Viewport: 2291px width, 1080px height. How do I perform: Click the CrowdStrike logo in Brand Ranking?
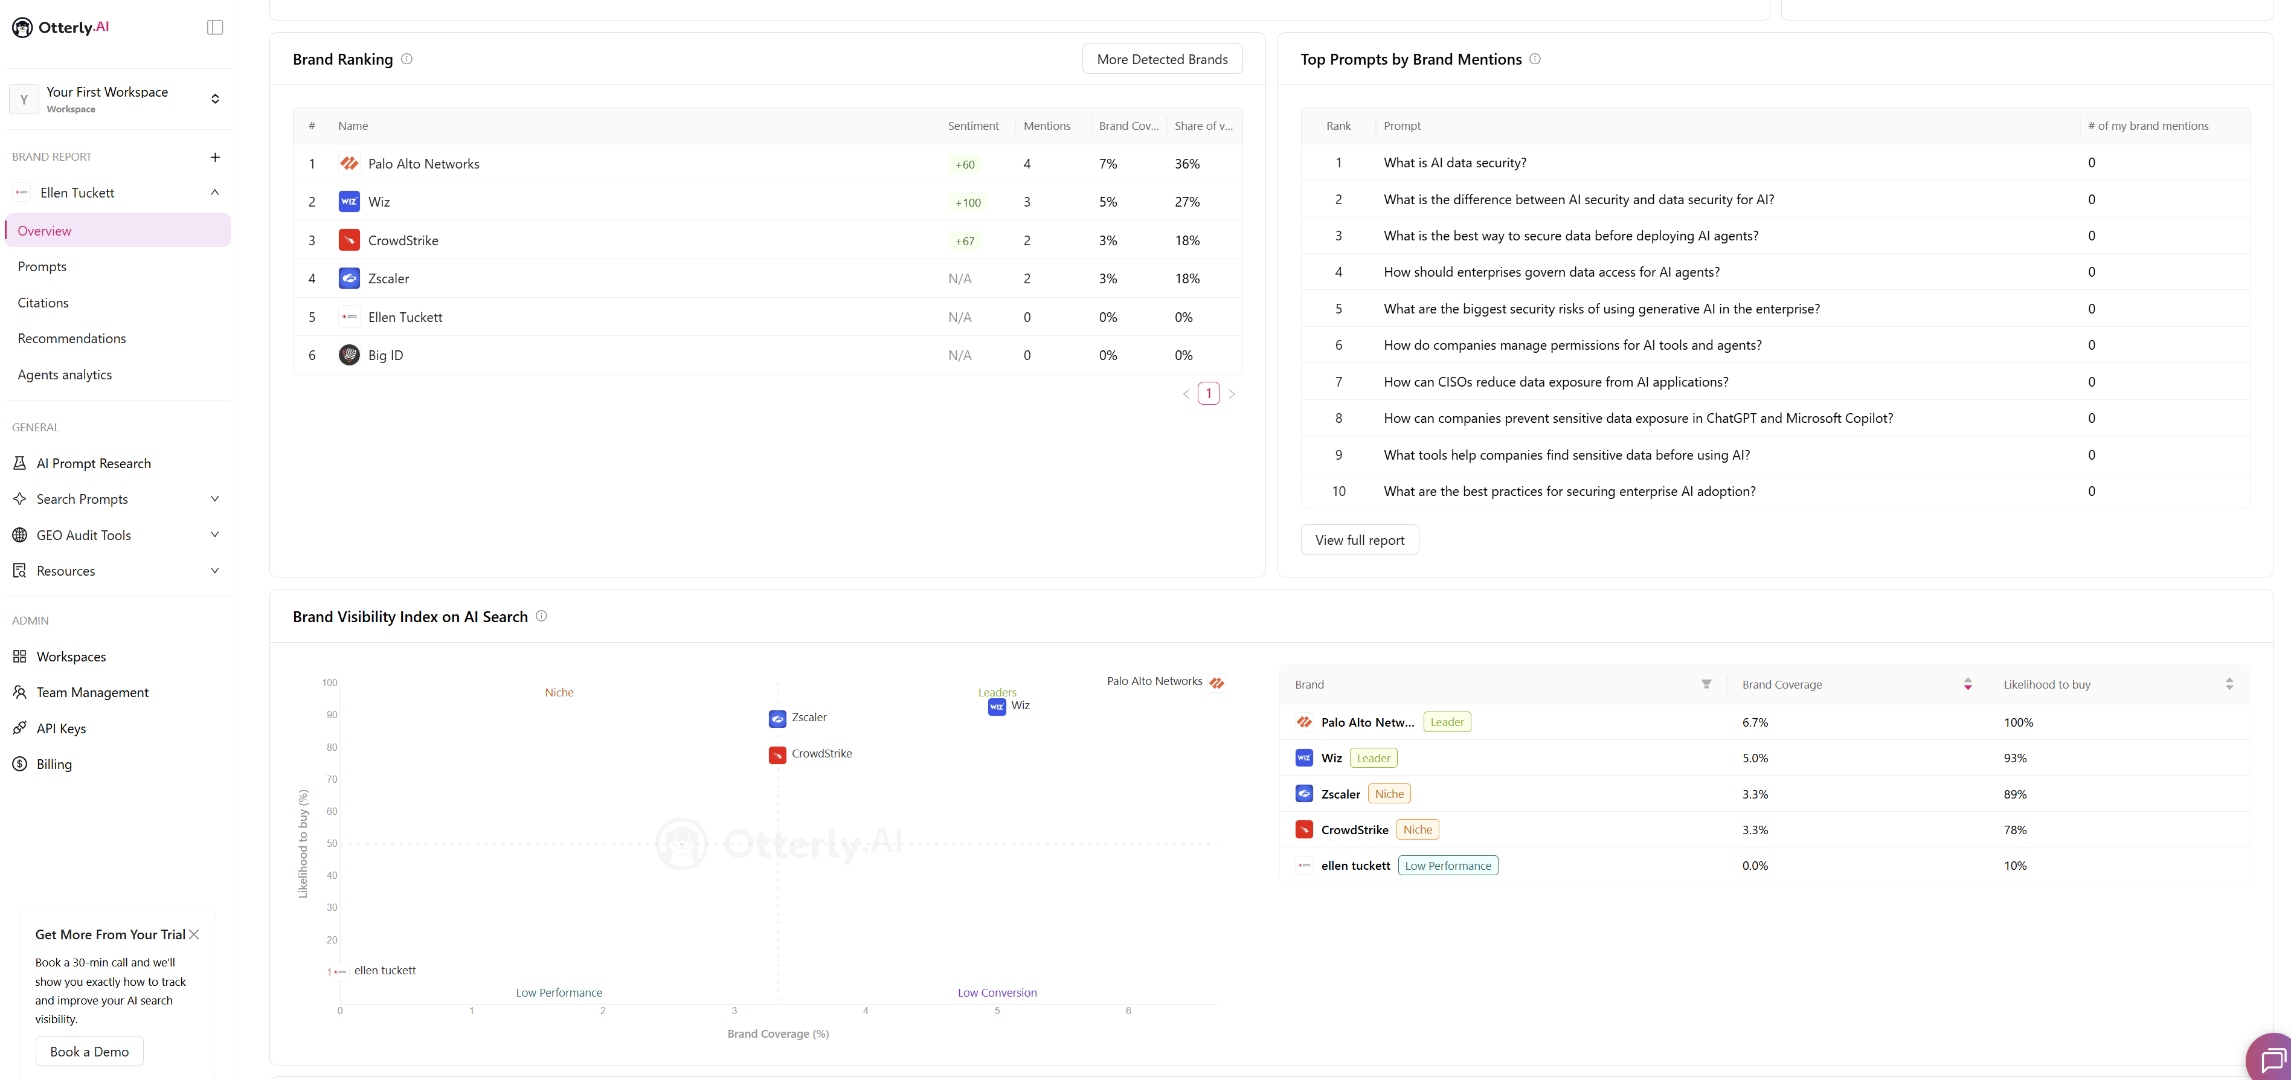coord(349,240)
